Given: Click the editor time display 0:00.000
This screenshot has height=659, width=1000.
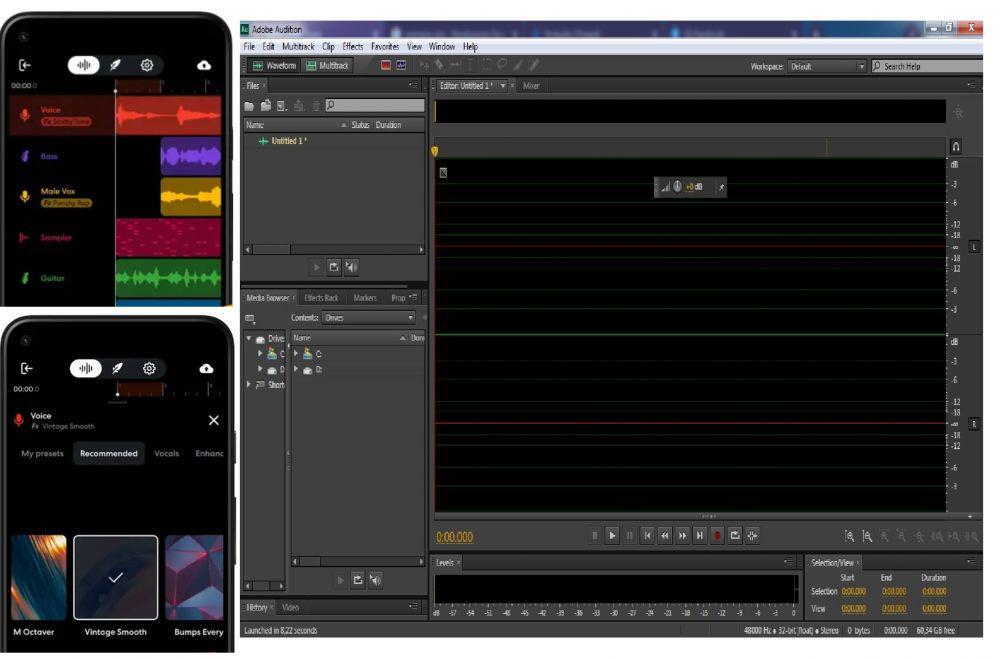Looking at the screenshot, I should pos(455,537).
